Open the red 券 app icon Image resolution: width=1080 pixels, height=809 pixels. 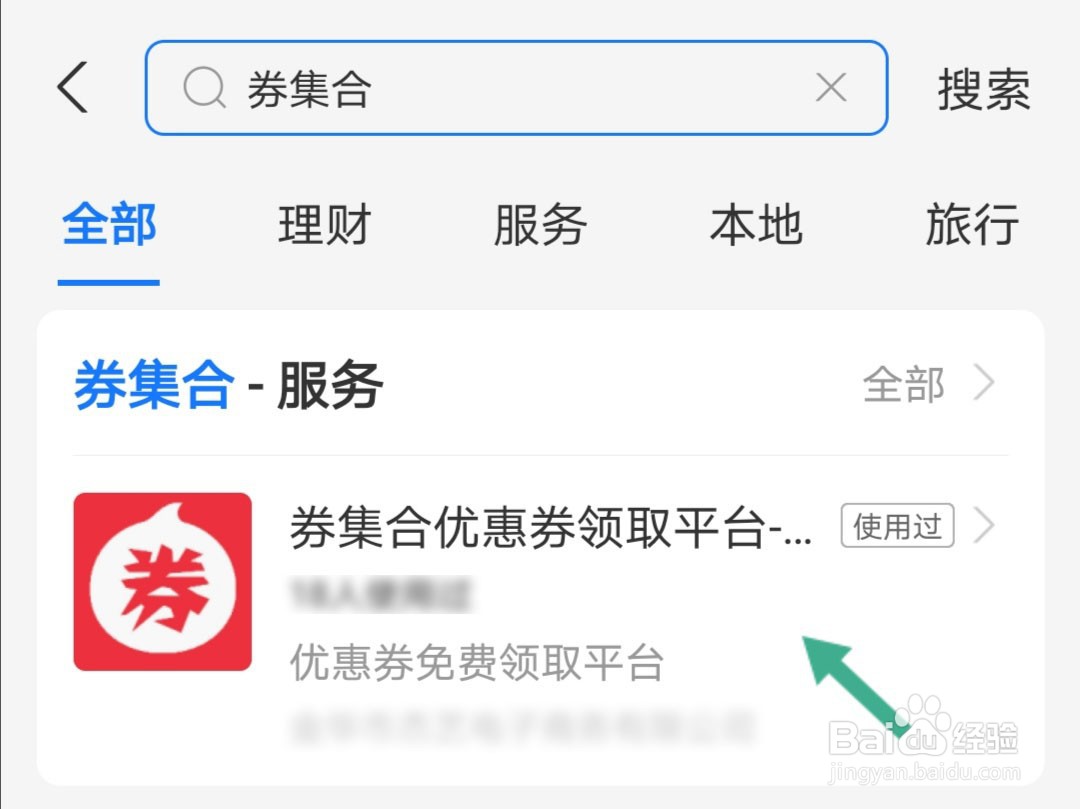pyautogui.click(x=163, y=581)
